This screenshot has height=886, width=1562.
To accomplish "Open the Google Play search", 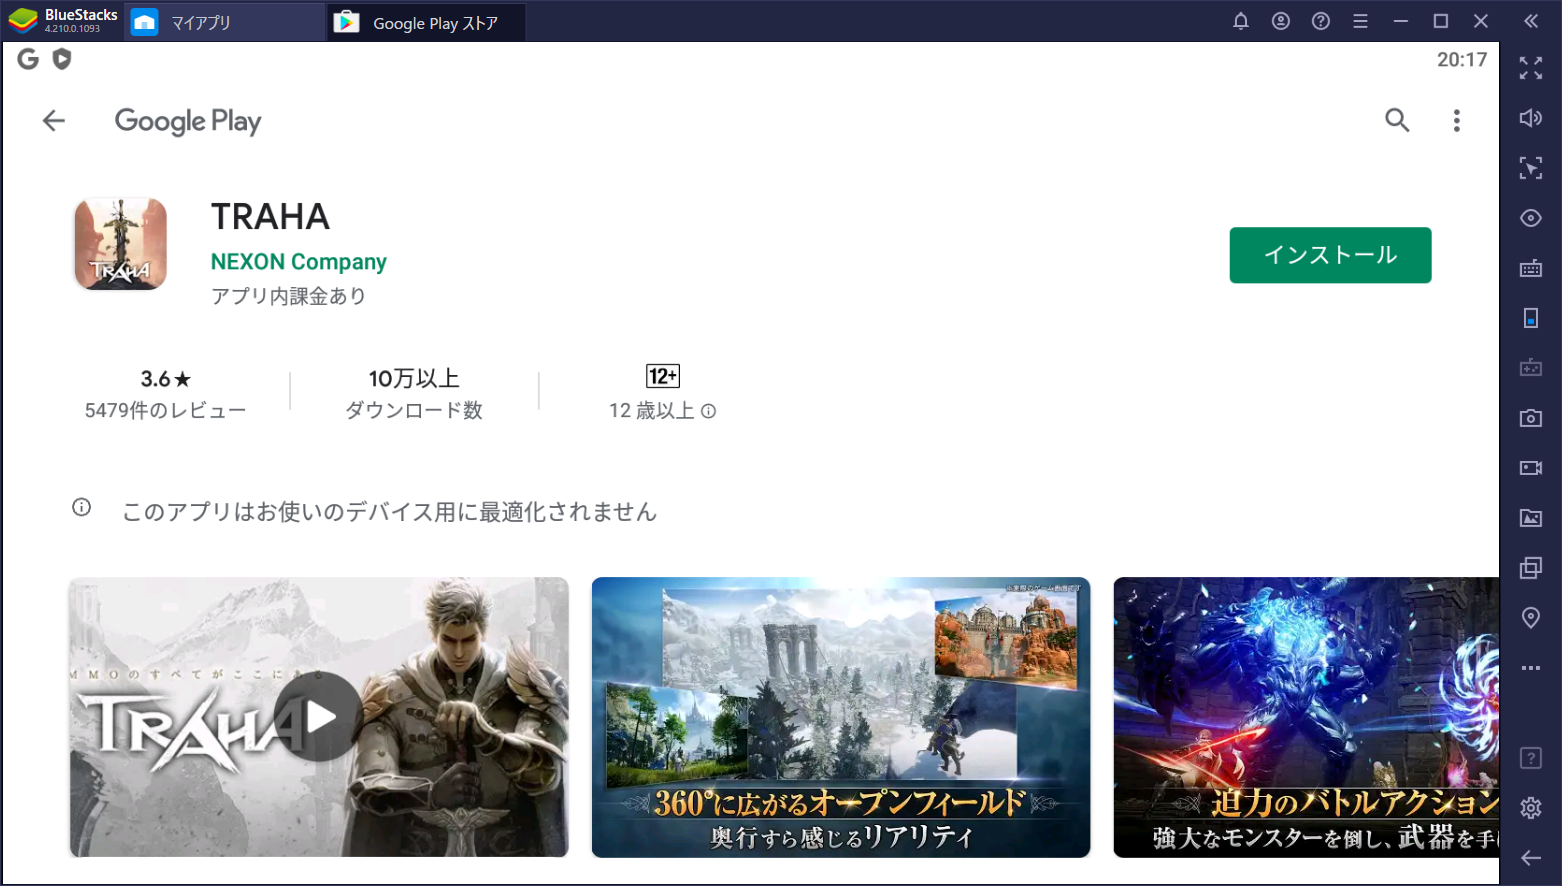I will coord(1397,121).
